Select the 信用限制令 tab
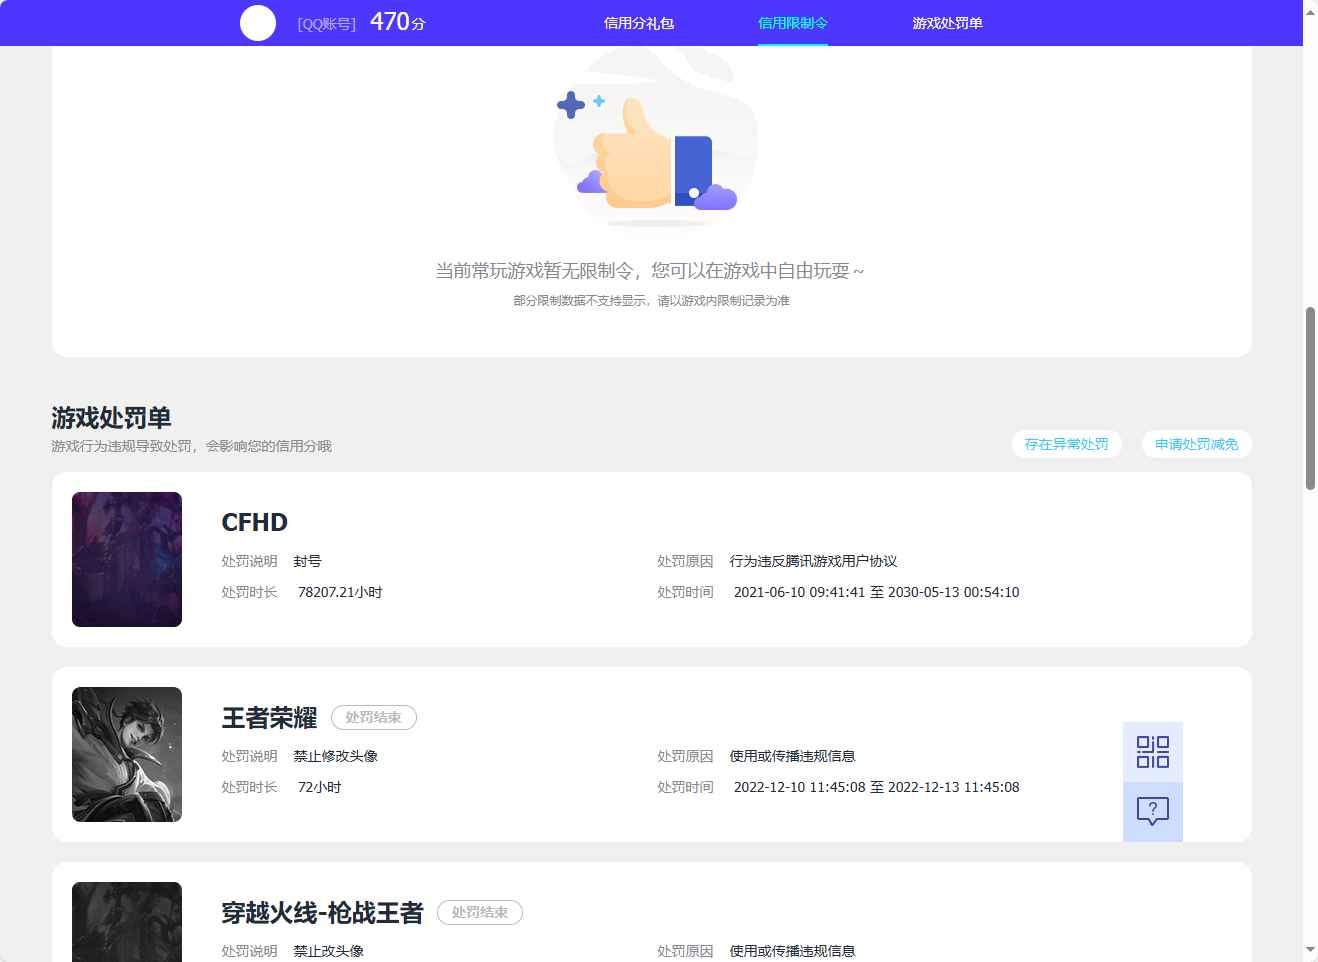The height and width of the screenshot is (962, 1318). pos(793,23)
